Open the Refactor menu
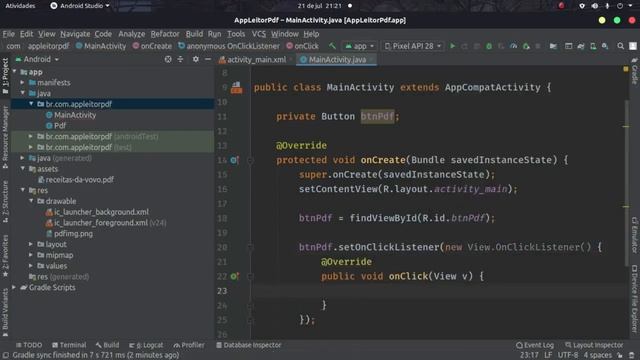 pos(165,34)
